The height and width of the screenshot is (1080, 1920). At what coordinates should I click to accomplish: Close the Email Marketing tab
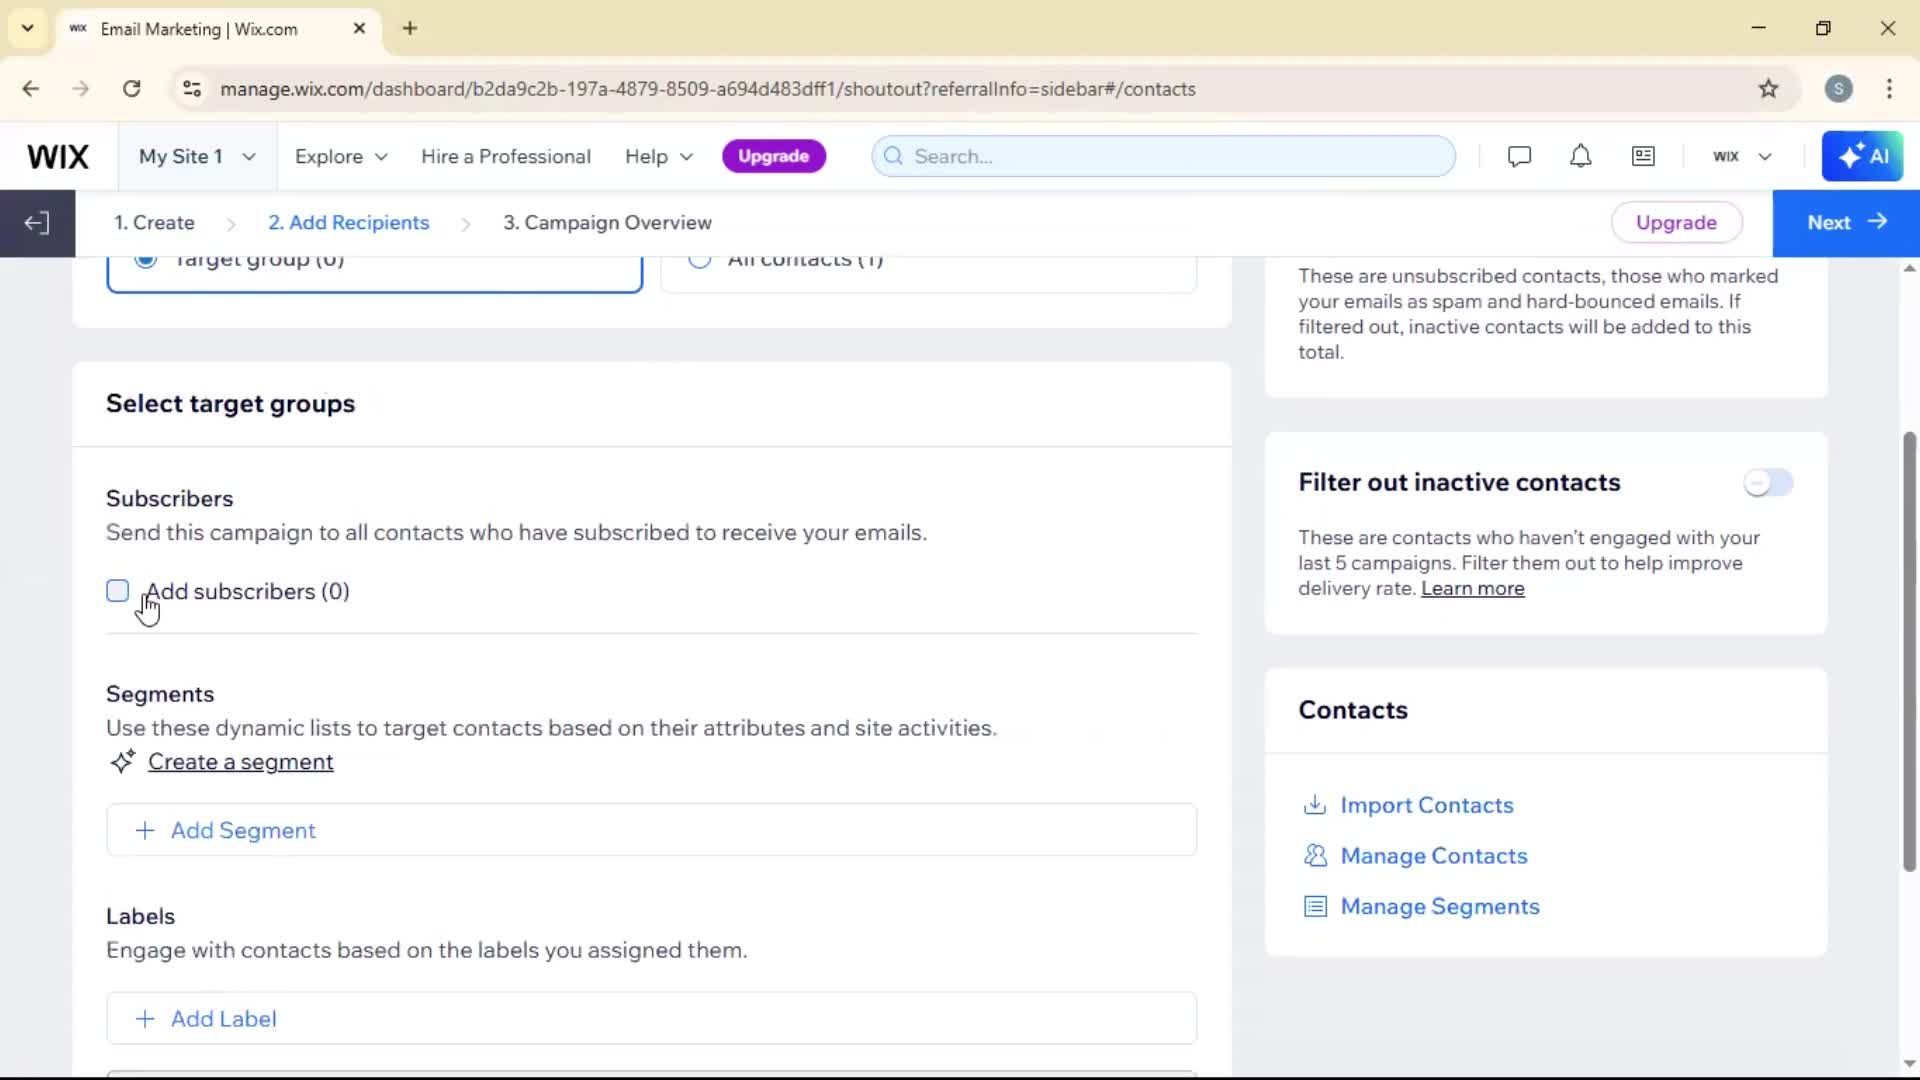coord(359,28)
